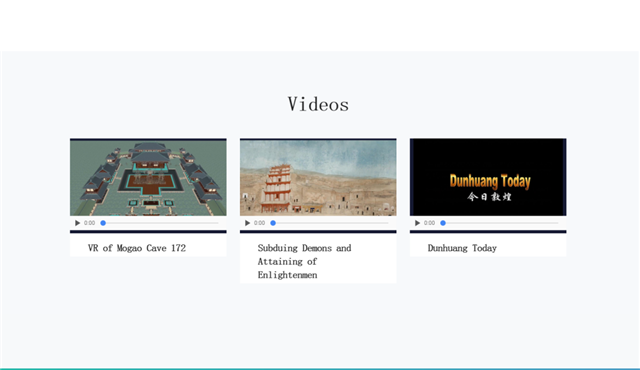Click the middle of the Subduing Demons progress track
640x370 pixels.
[x=330, y=223]
